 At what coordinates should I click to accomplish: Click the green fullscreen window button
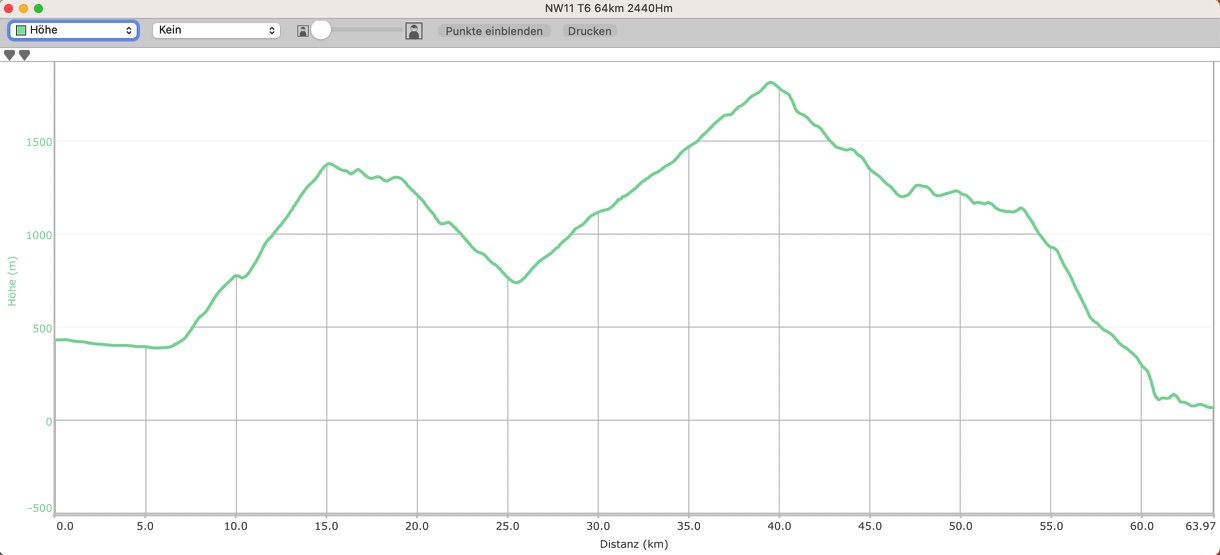click(39, 8)
